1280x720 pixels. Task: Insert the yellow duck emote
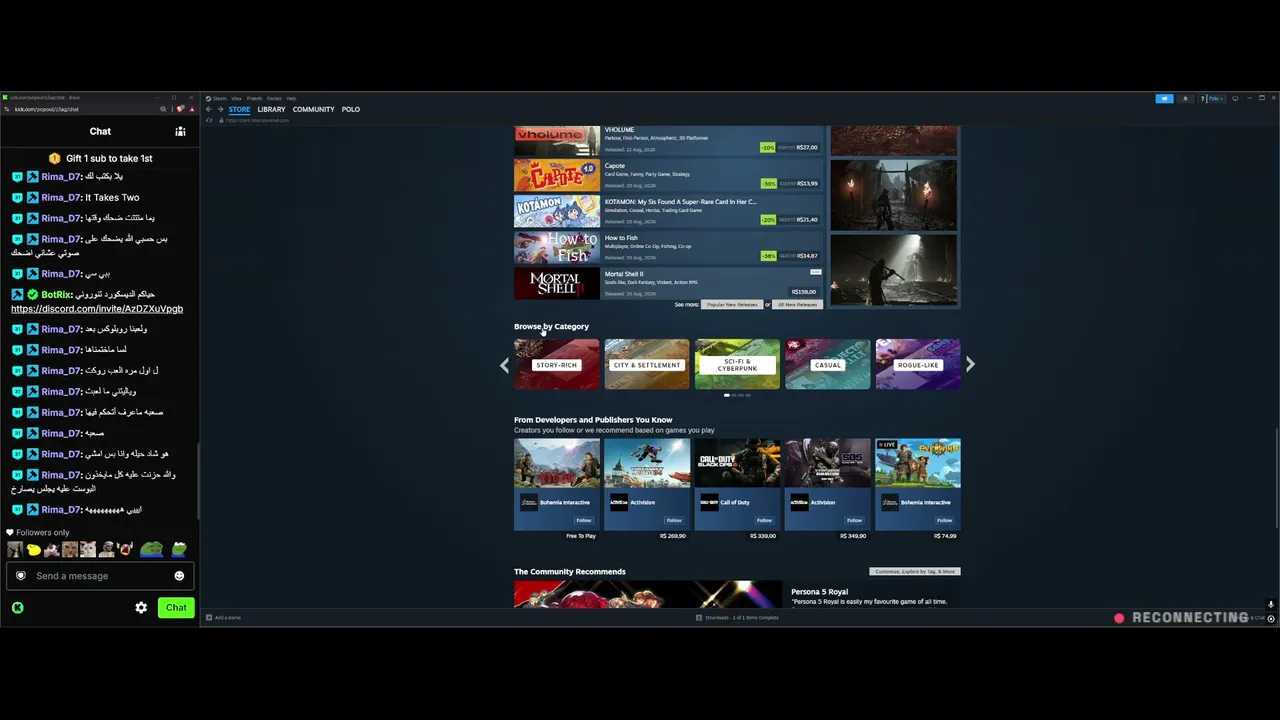point(34,549)
